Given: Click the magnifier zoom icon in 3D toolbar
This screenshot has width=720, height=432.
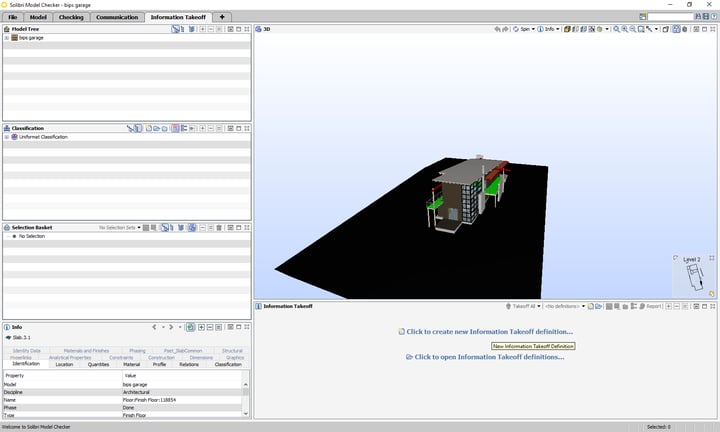Looking at the screenshot, I should coord(617,29).
